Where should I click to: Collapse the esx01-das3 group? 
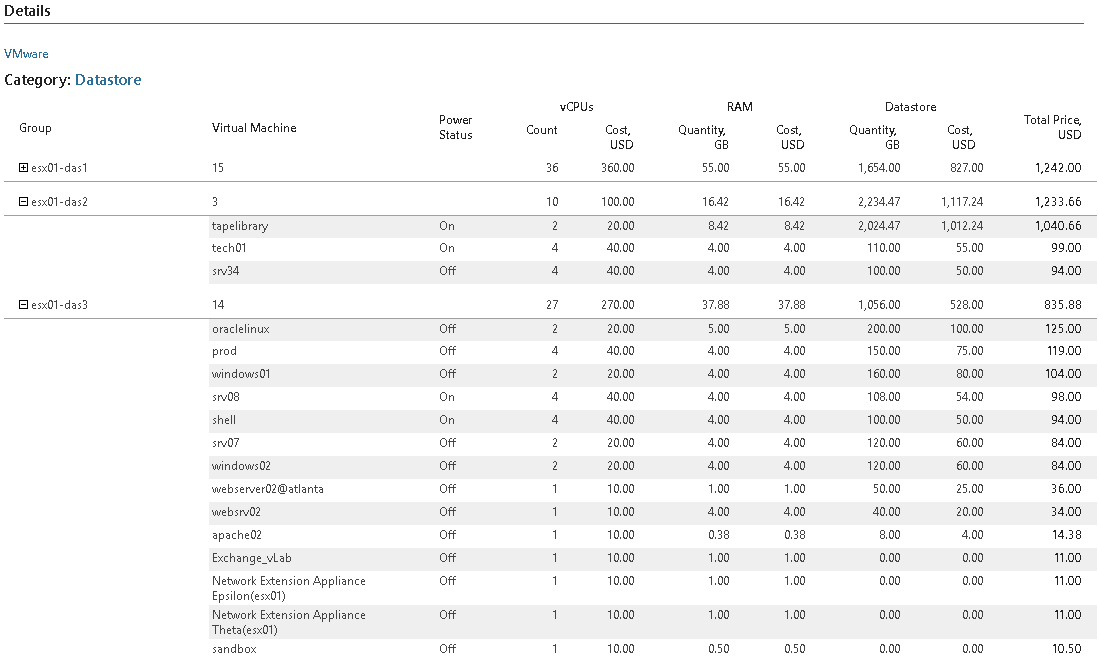pyautogui.click(x=23, y=304)
